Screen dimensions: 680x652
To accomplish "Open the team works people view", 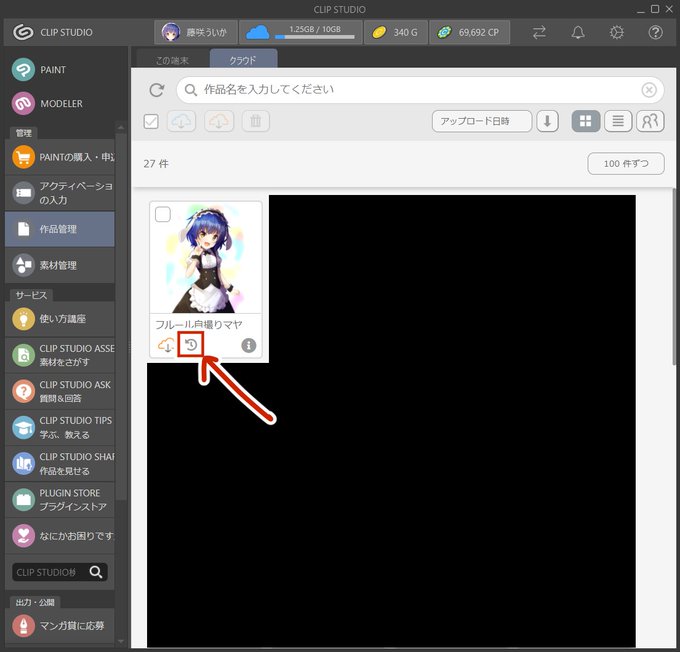I will [x=650, y=121].
